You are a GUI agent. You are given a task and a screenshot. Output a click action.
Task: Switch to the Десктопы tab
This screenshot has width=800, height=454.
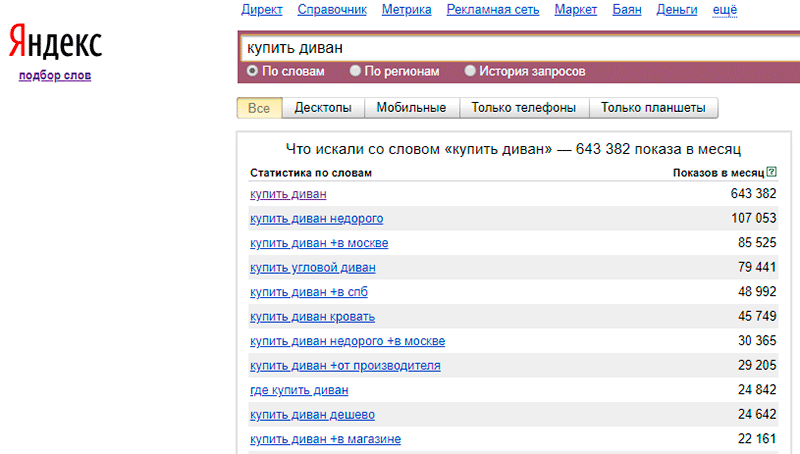[323, 108]
